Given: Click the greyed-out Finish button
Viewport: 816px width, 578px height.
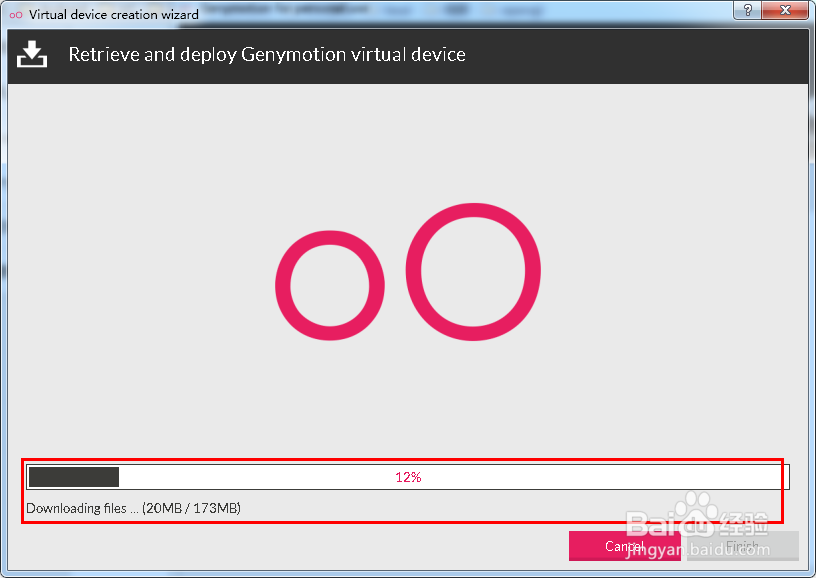Looking at the screenshot, I should (x=743, y=546).
